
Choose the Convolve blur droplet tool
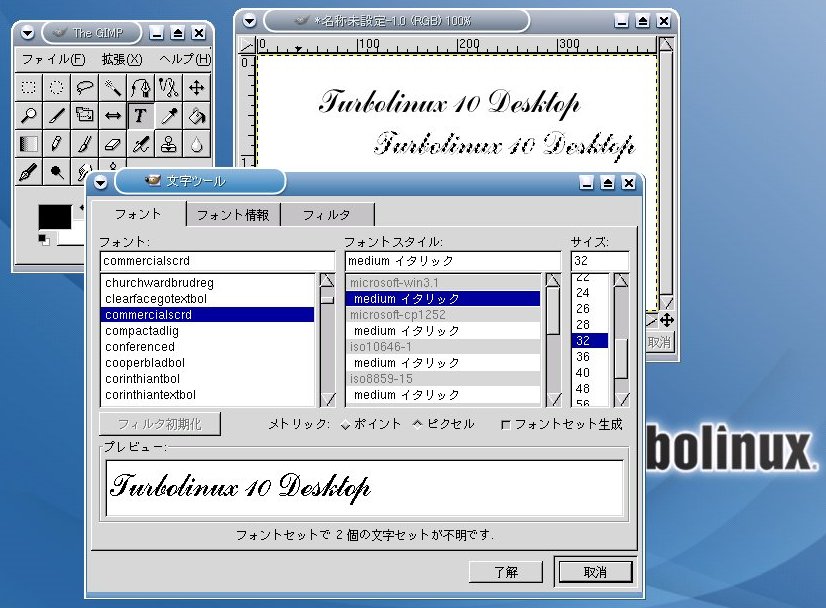196,143
